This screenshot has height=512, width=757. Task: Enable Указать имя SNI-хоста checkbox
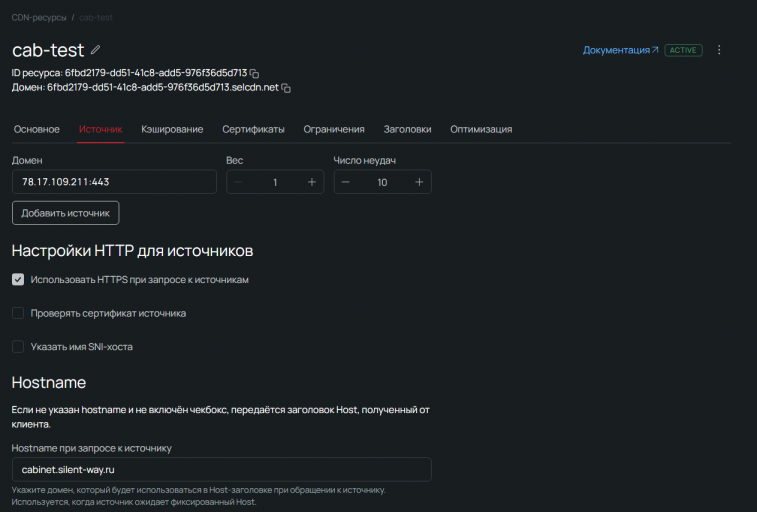click(18, 346)
